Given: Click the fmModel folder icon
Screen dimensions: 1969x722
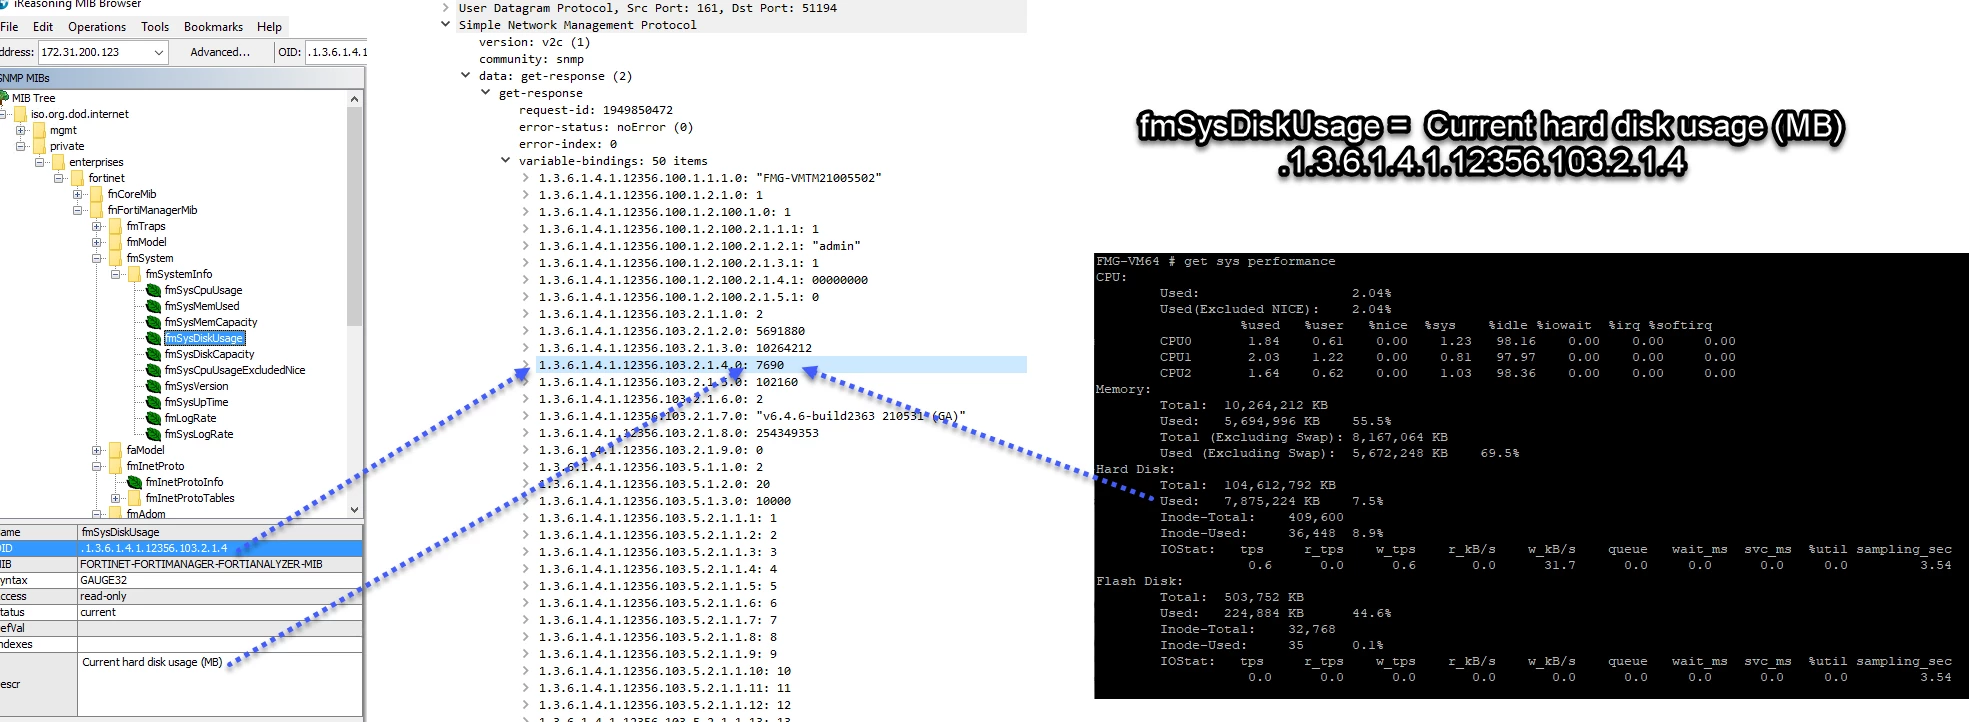Looking at the screenshot, I should tap(115, 243).
